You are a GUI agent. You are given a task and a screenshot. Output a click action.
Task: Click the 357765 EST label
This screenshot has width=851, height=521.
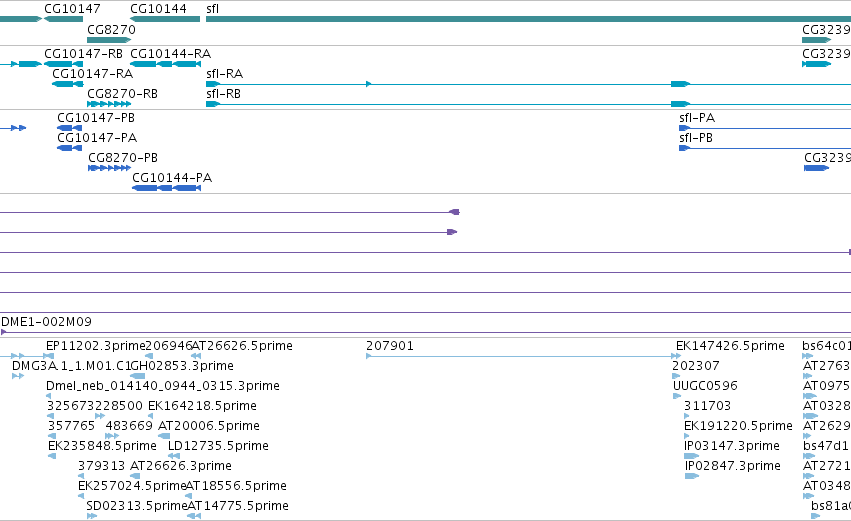click(71, 425)
